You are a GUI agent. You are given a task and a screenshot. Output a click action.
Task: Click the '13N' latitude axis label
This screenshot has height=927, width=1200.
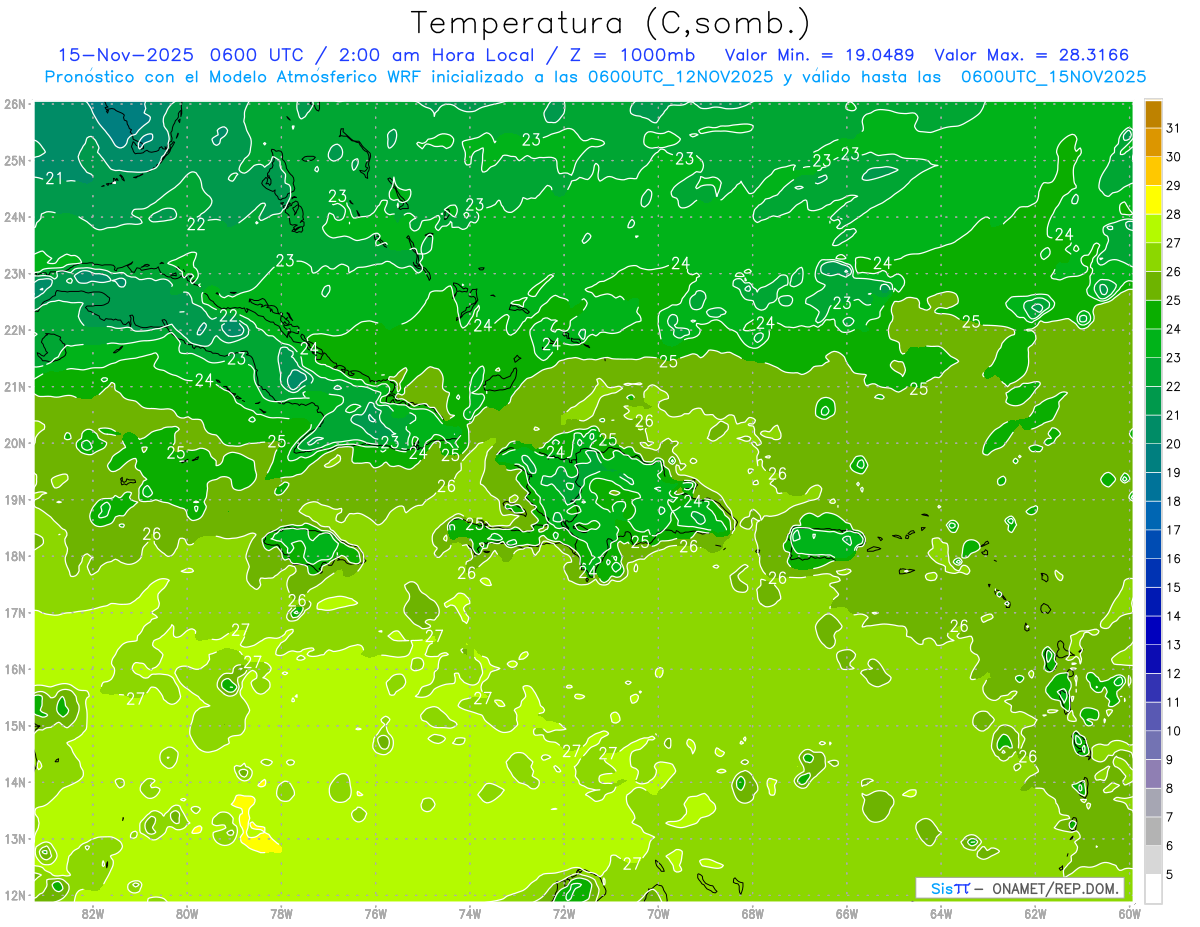click(x=15, y=838)
